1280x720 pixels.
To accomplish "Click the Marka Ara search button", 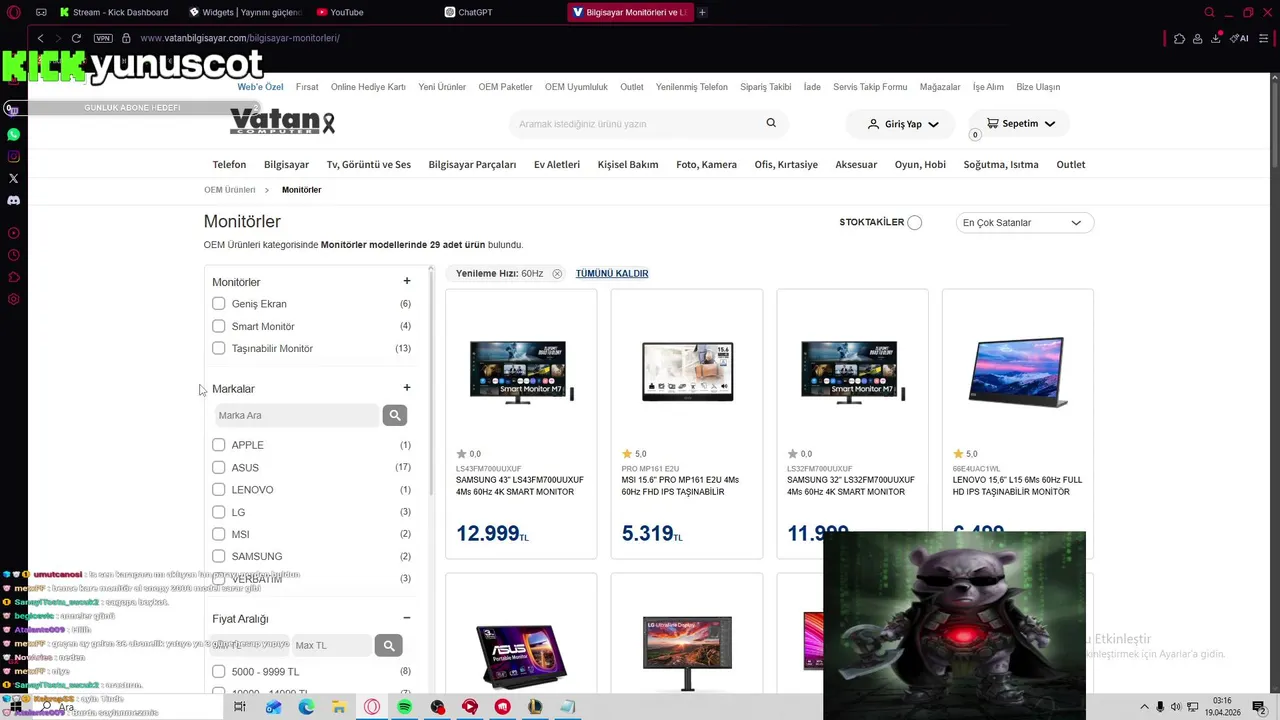I will (x=395, y=415).
